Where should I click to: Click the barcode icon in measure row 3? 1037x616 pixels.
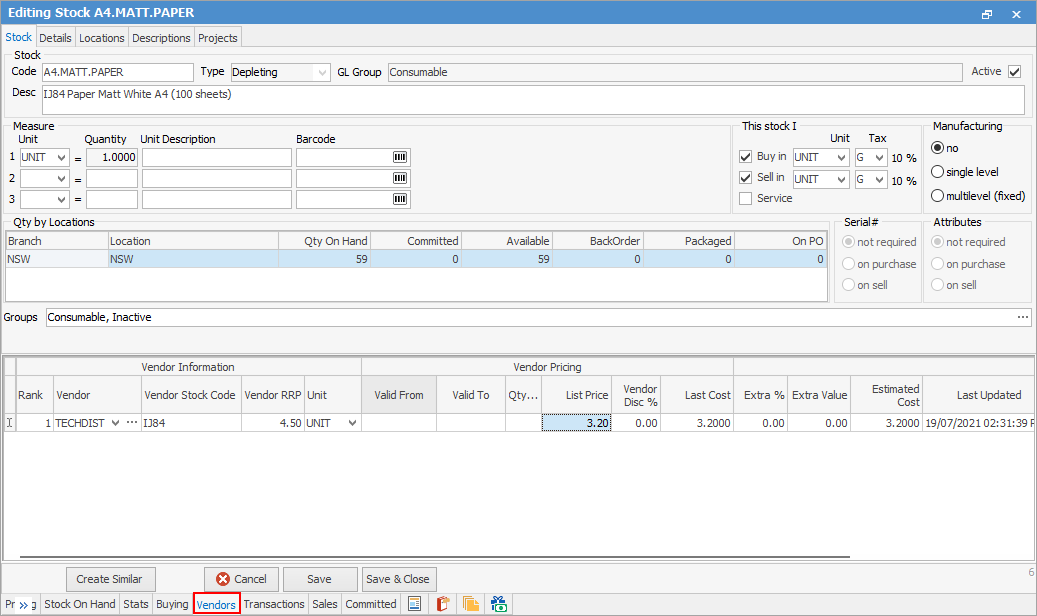pyautogui.click(x=400, y=199)
